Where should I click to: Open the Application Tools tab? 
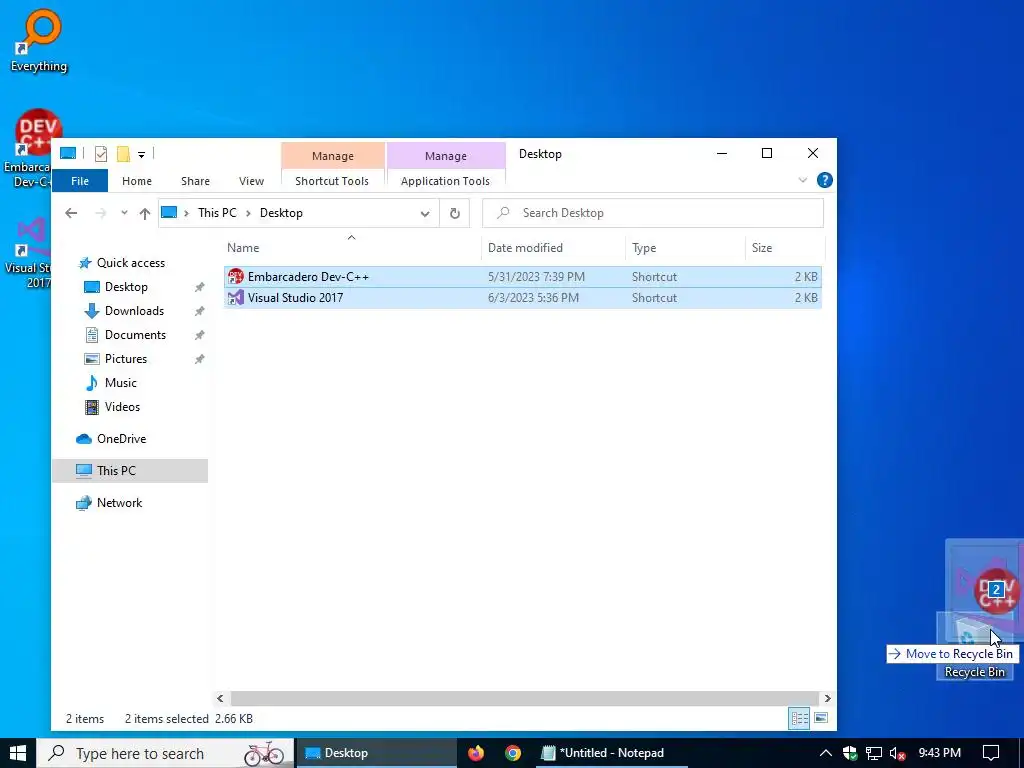[x=445, y=181]
